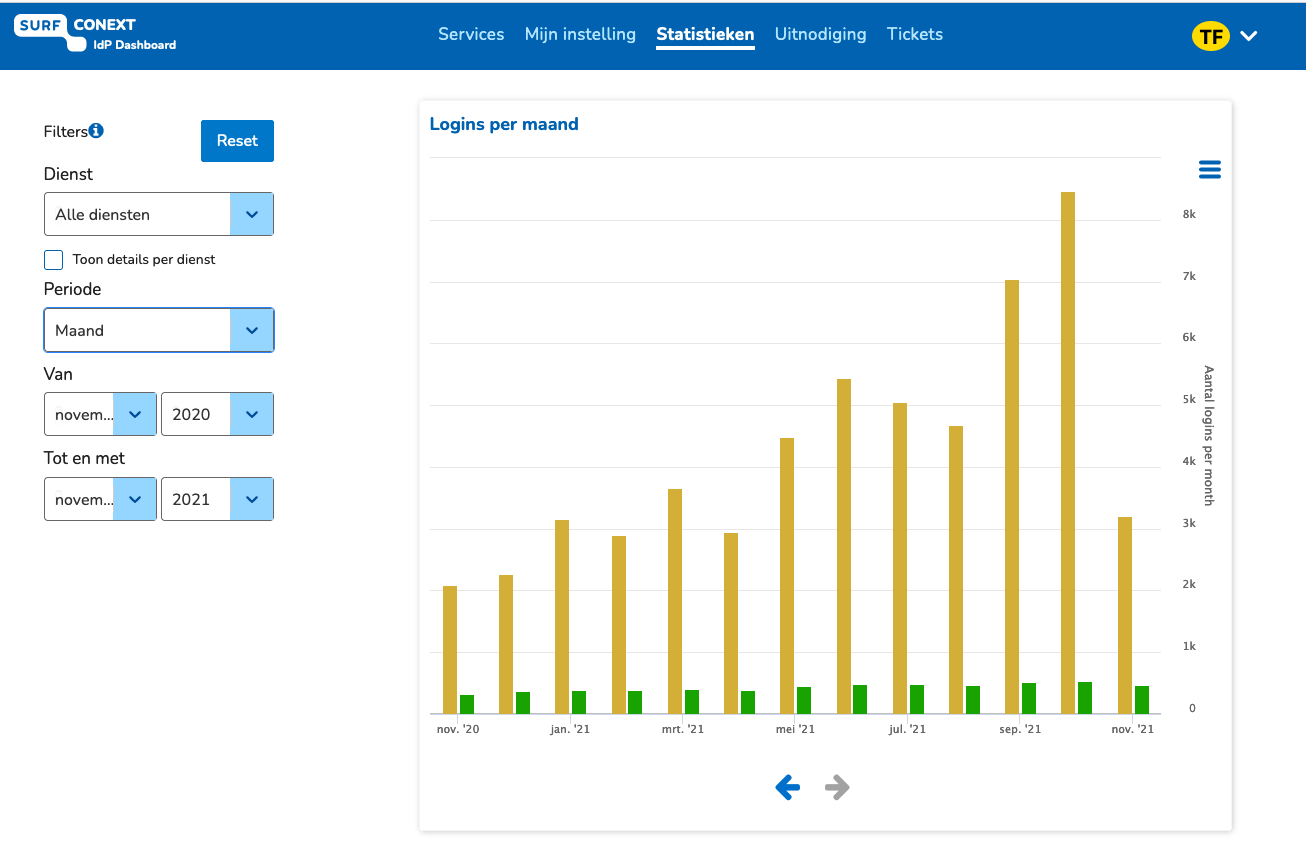
Task: Open the Van month dropdown
Action: pyautogui.click(x=100, y=414)
